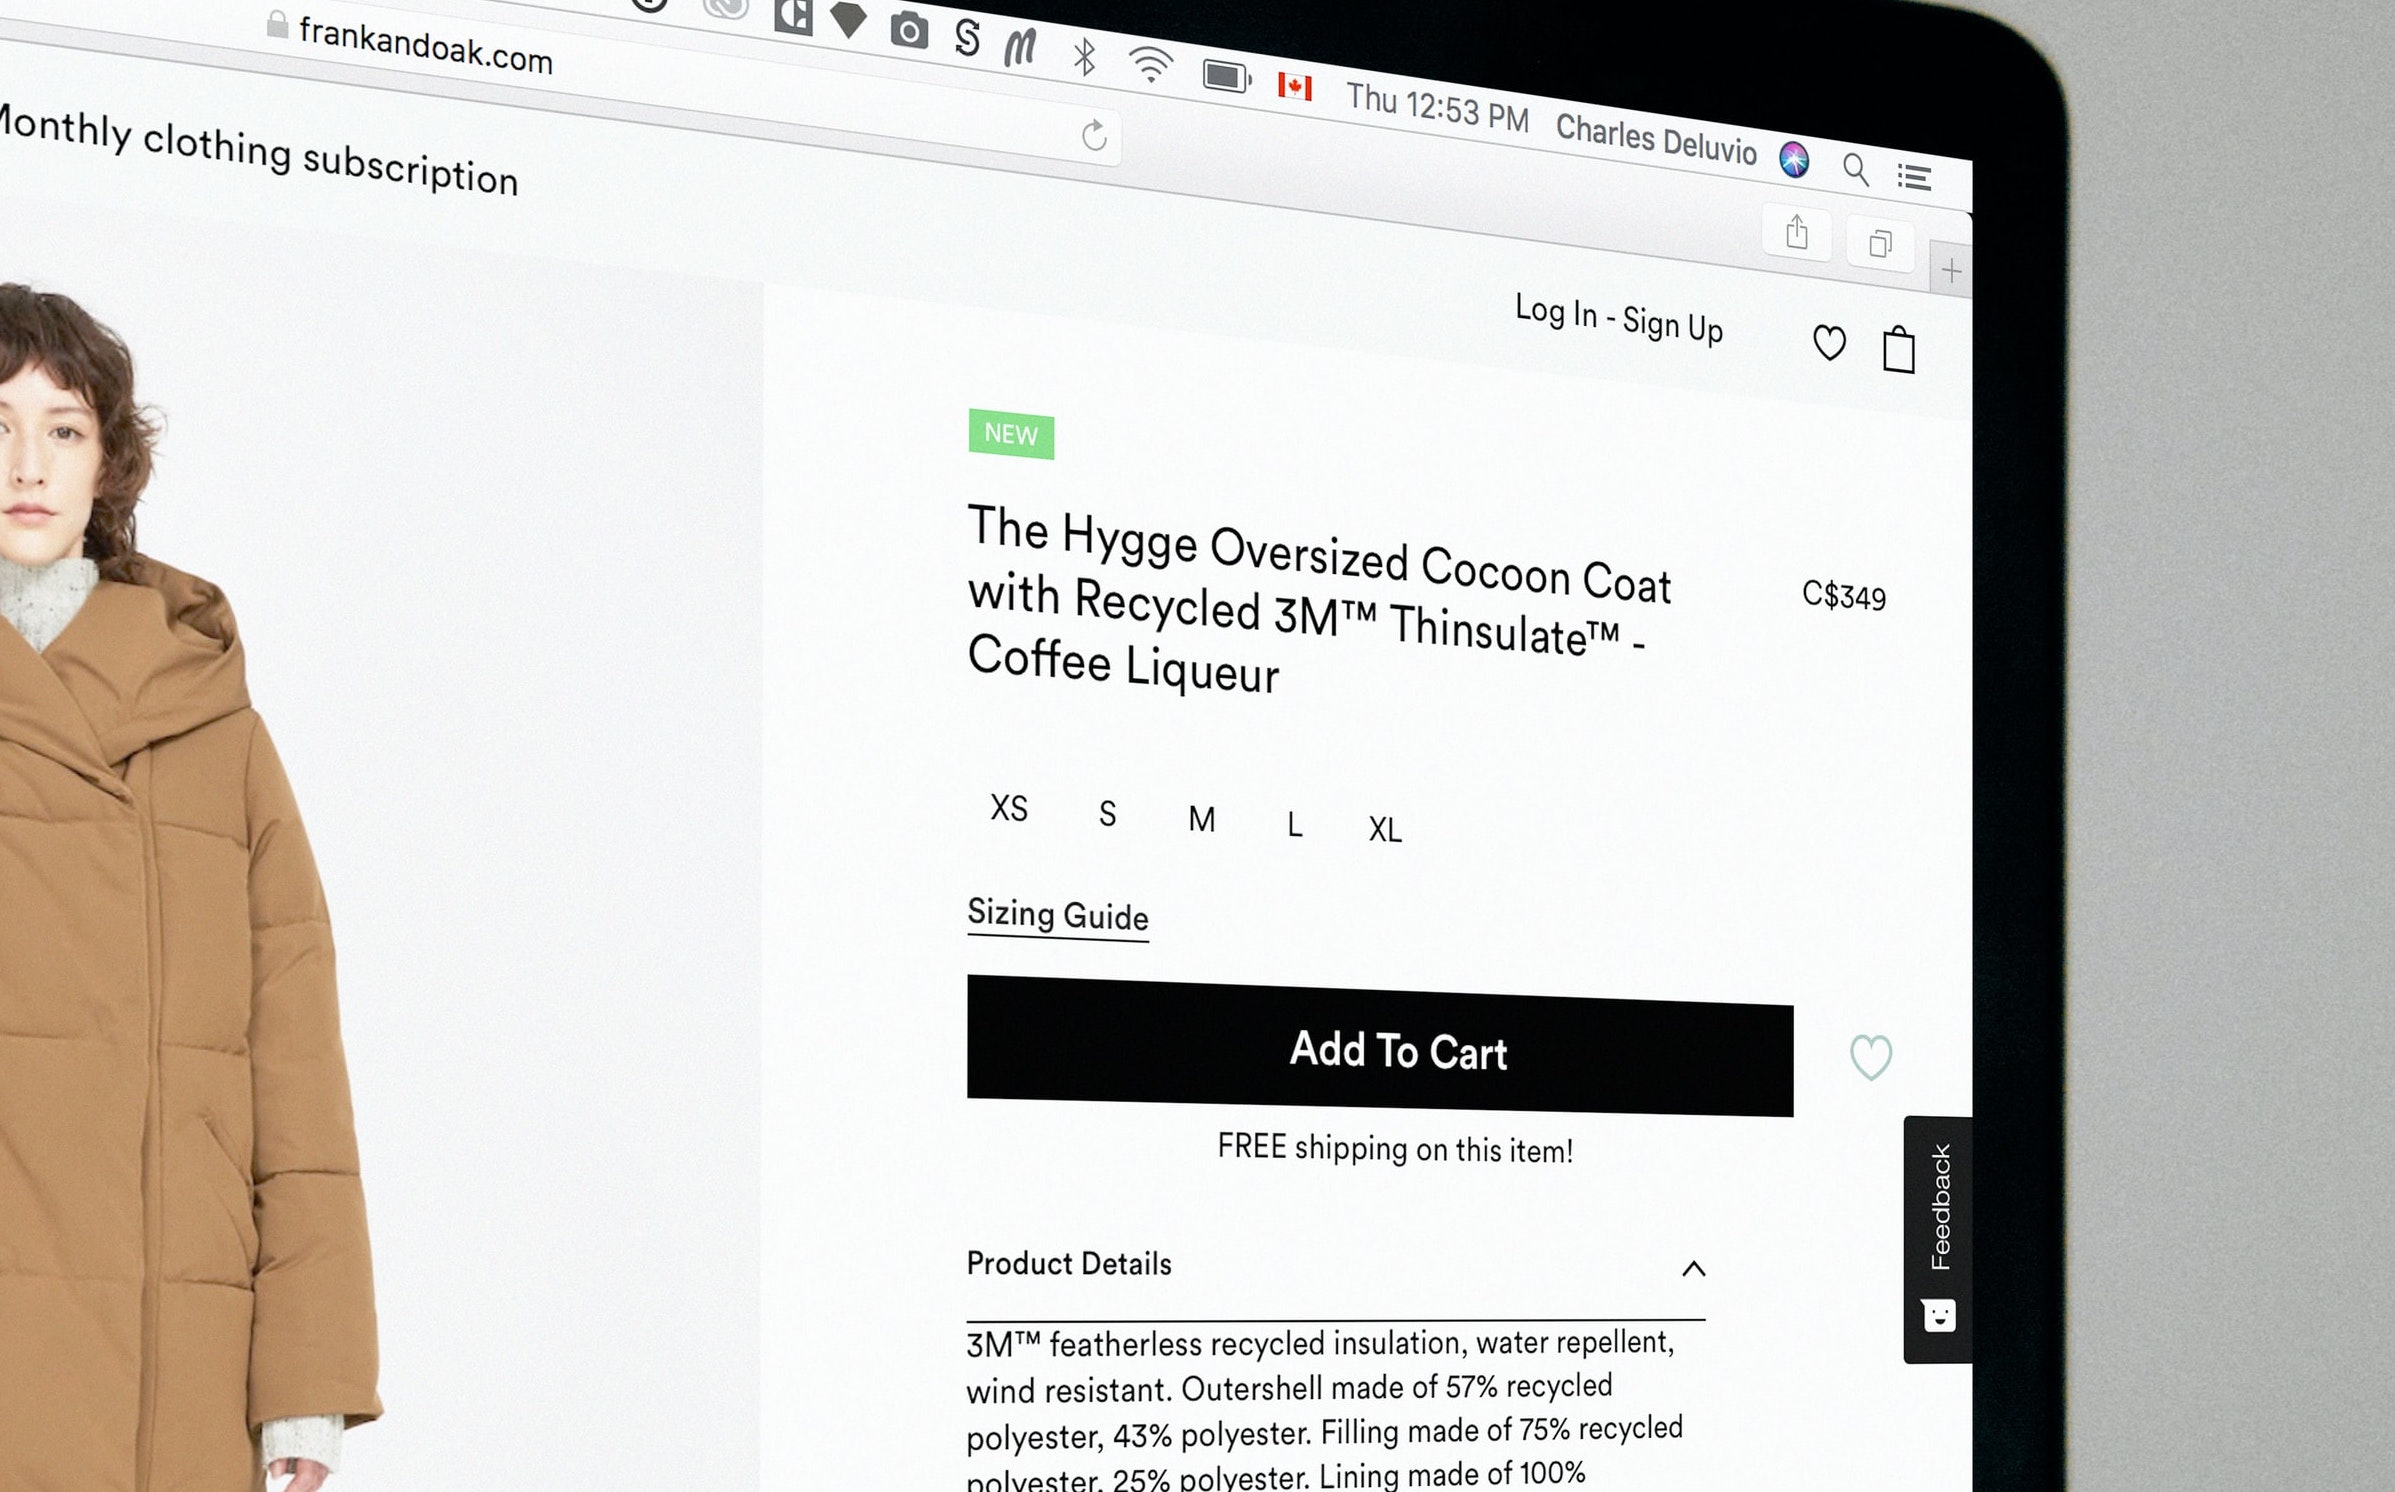
Task: Click Log In - Sign Up link
Action: pos(1619,319)
